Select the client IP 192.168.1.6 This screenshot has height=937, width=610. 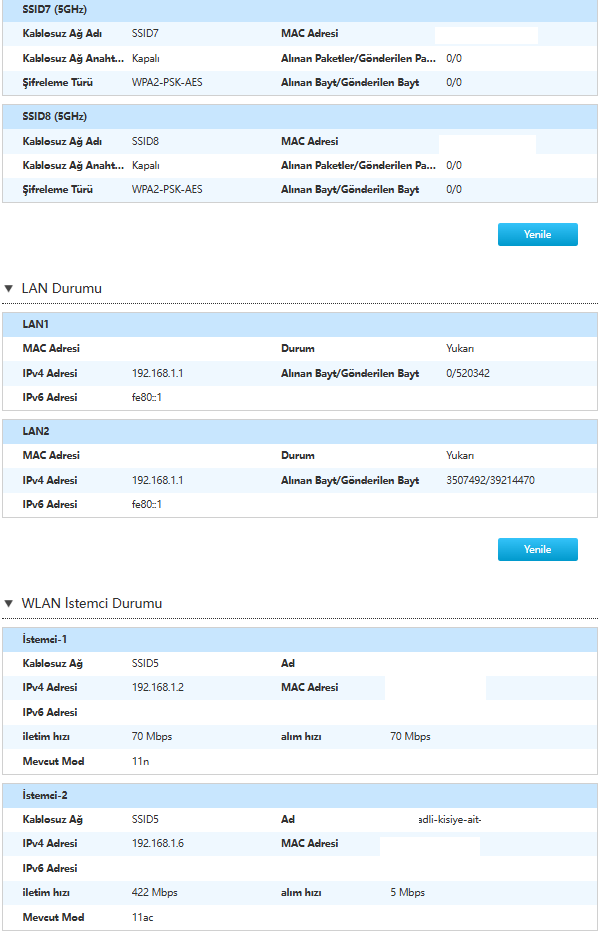[158, 844]
